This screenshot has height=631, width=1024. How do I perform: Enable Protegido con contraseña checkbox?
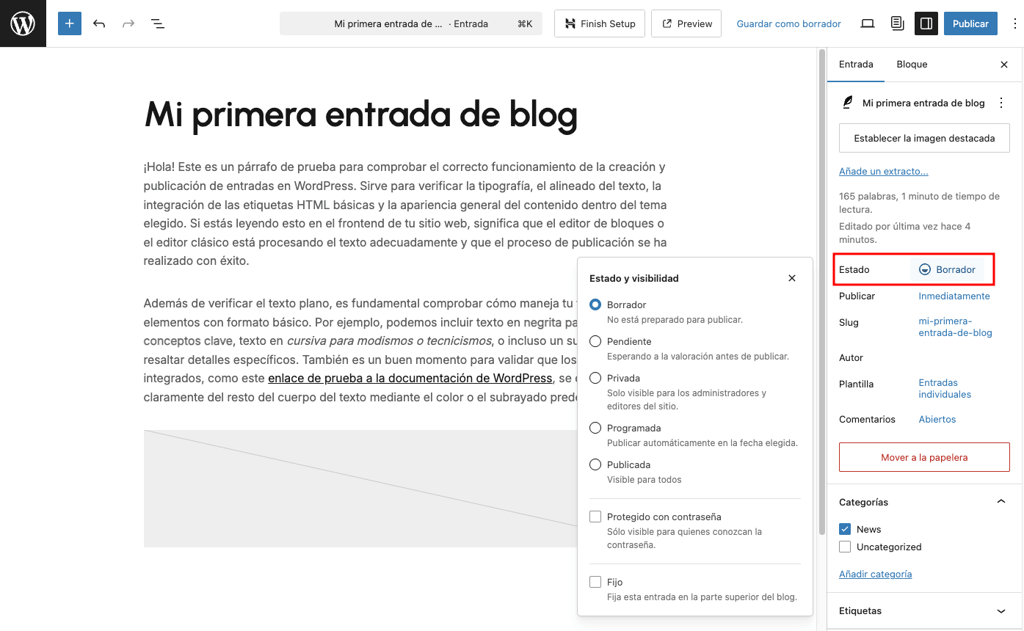pos(595,517)
